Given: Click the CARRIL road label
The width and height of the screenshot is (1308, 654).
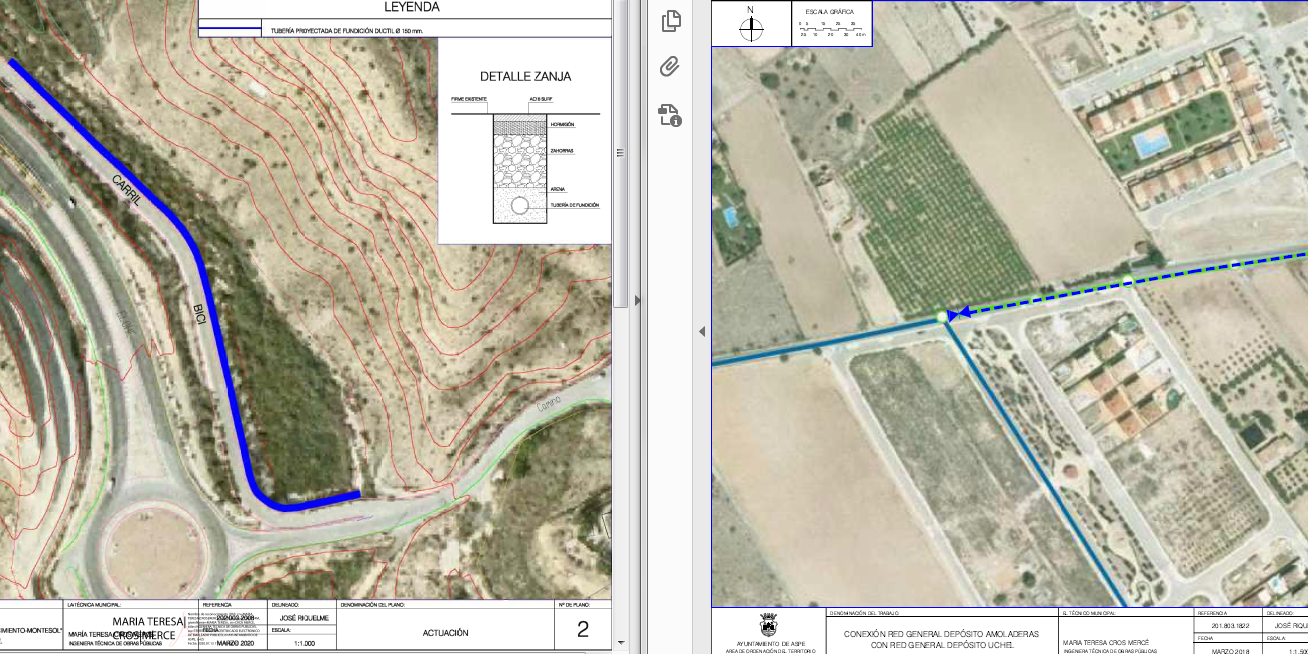Looking at the screenshot, I should point(131,193).
